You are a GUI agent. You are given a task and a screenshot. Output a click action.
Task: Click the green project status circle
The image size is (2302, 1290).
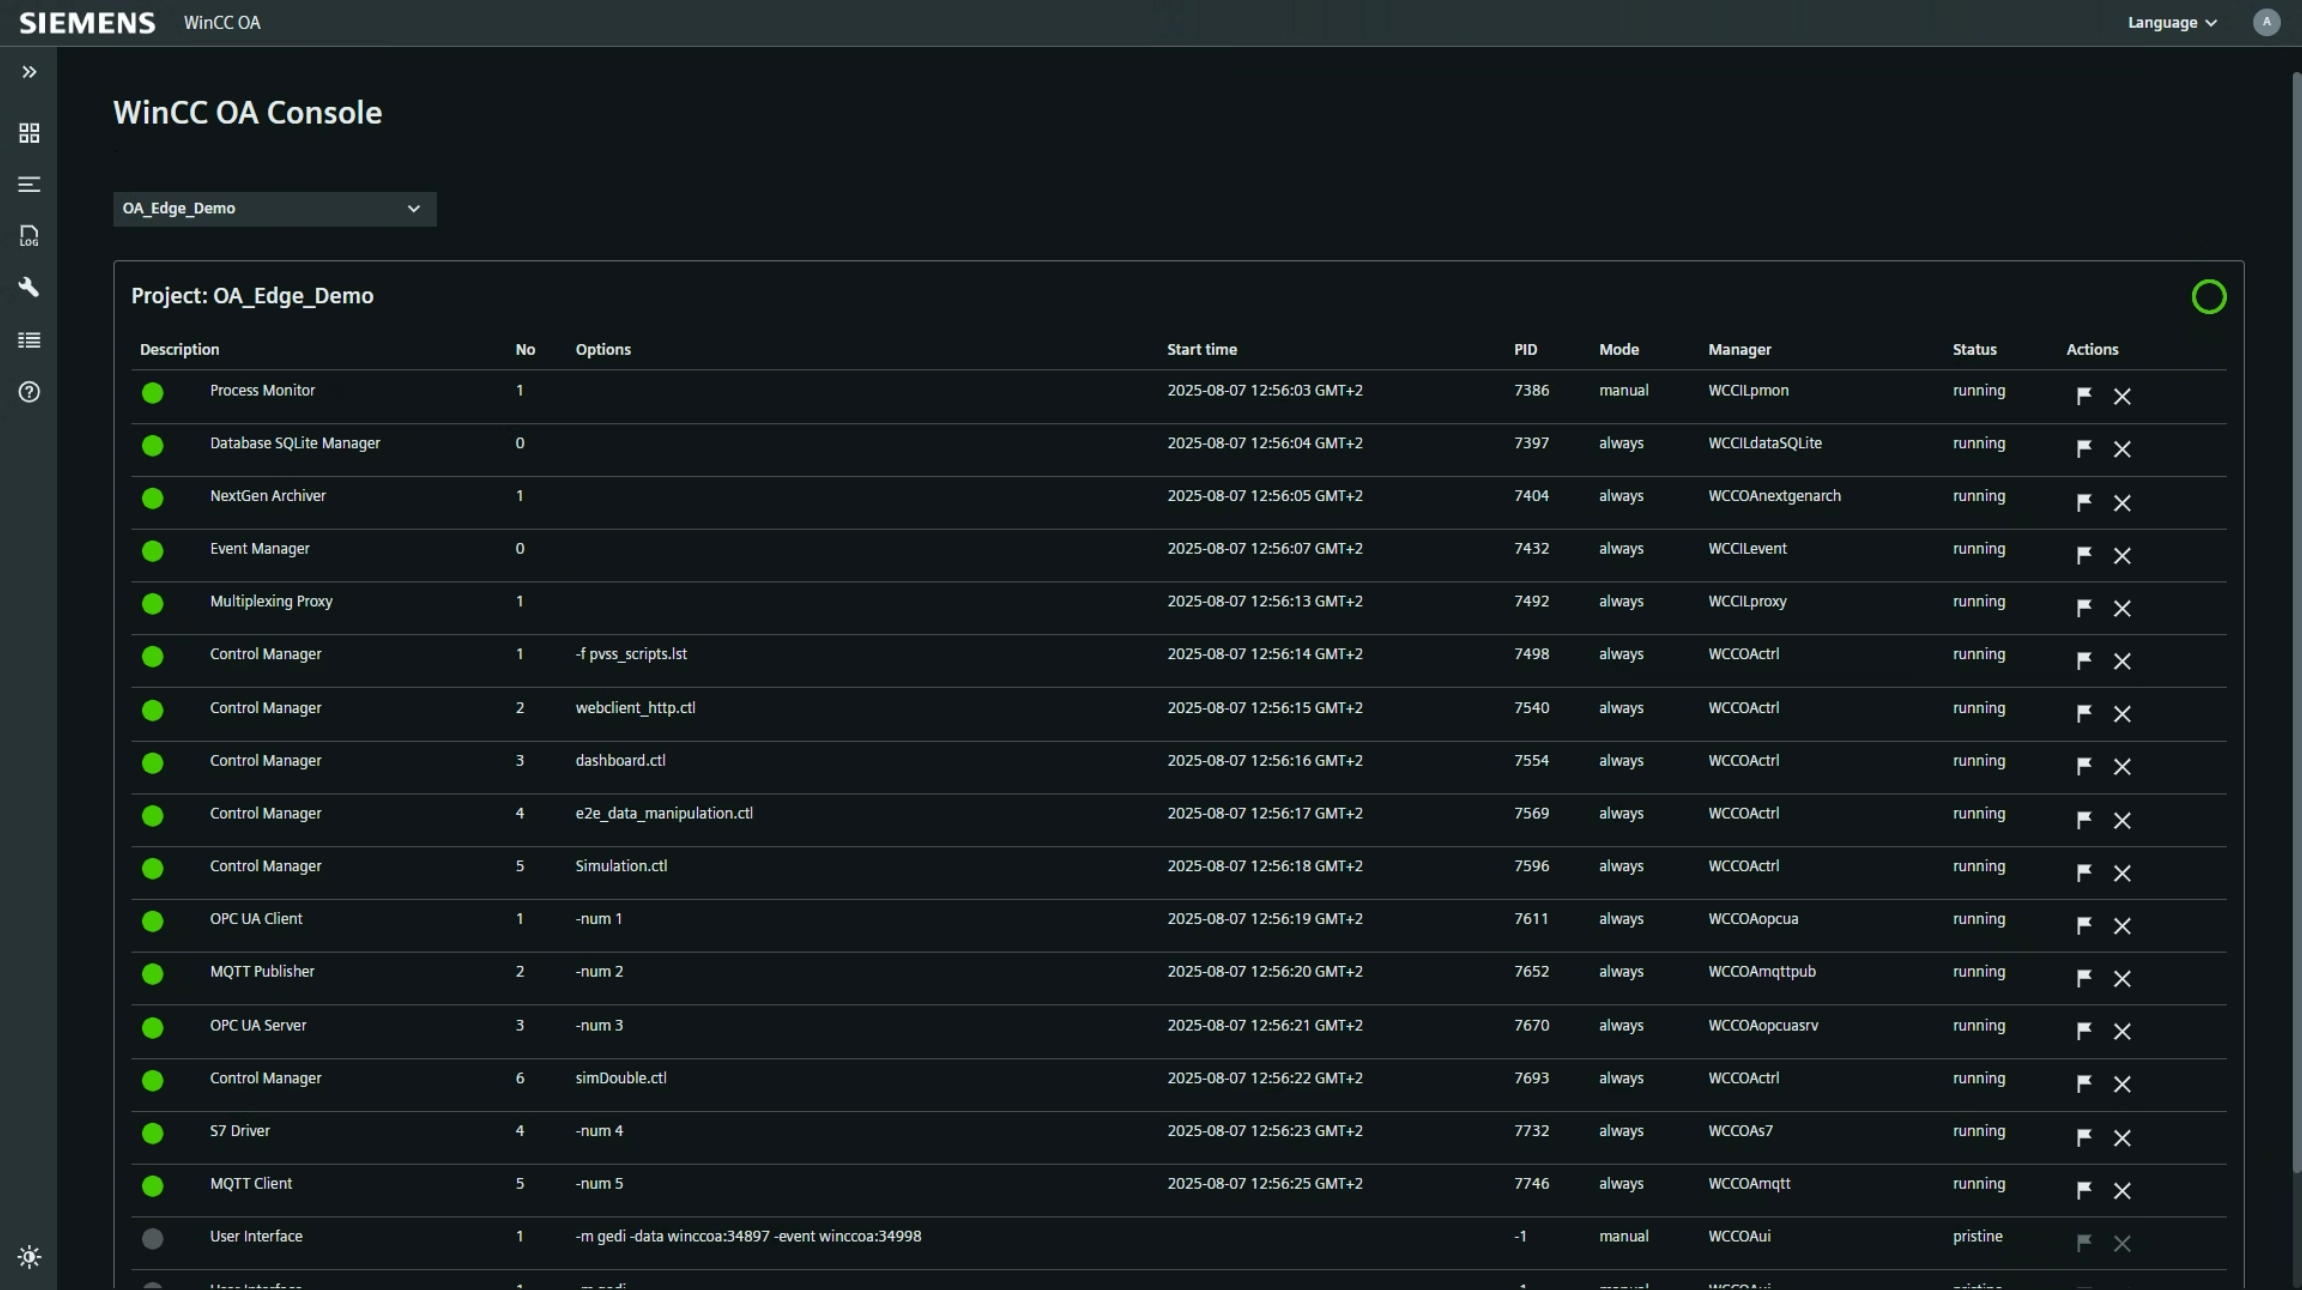[x=2208, y=297]
